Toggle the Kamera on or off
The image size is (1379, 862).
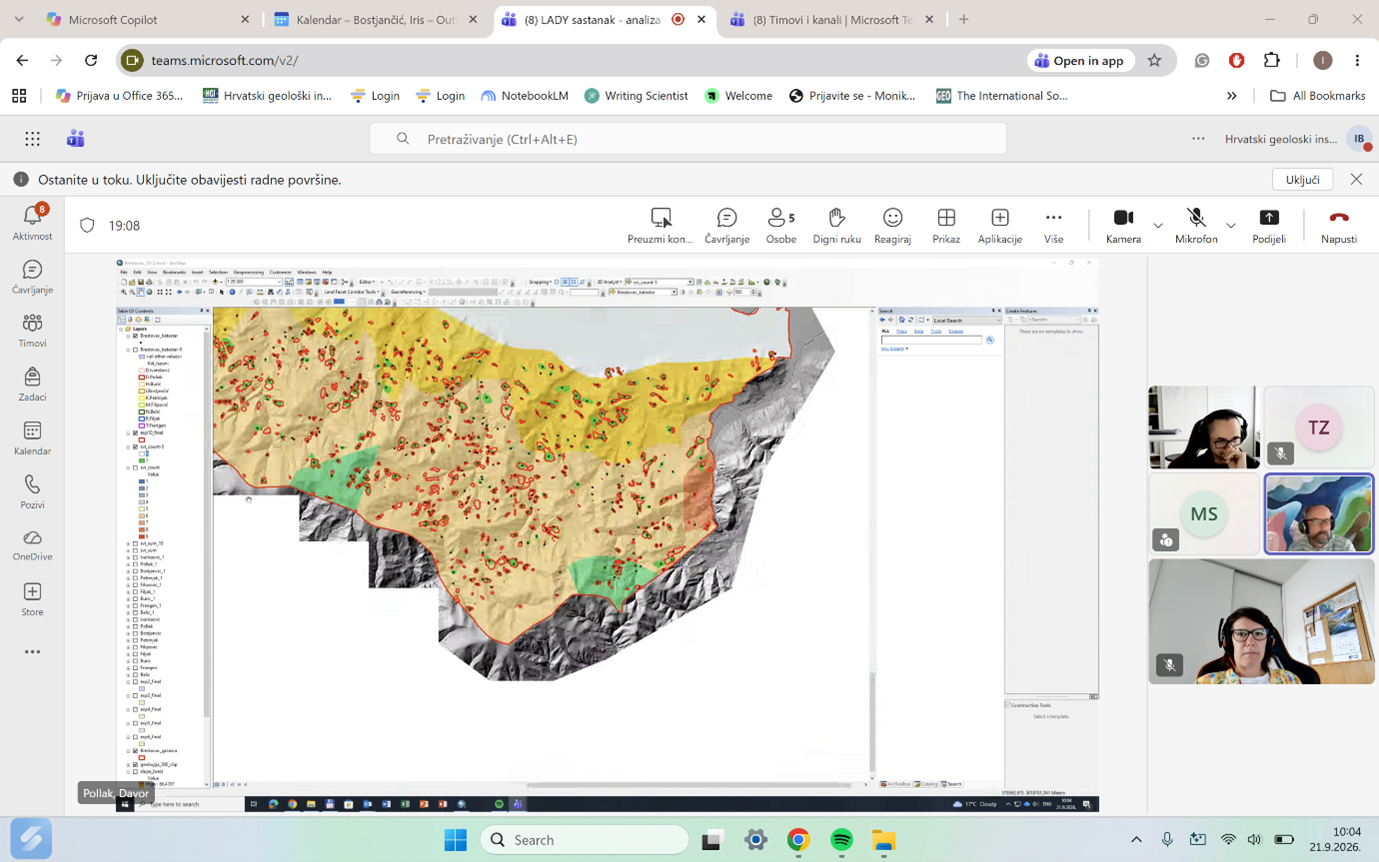(x=1123, y=225)
